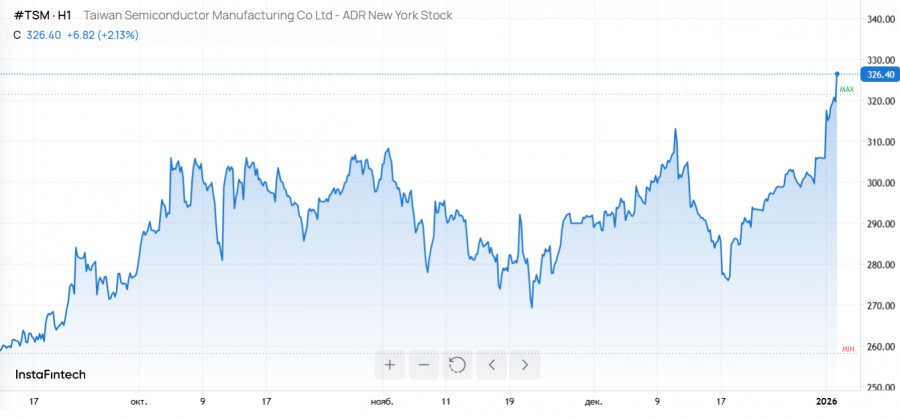Image resolution: width=900 pixels, height=418 pixels.
Task: Reset chart view with circular arrow
Action: pos(457,365)
